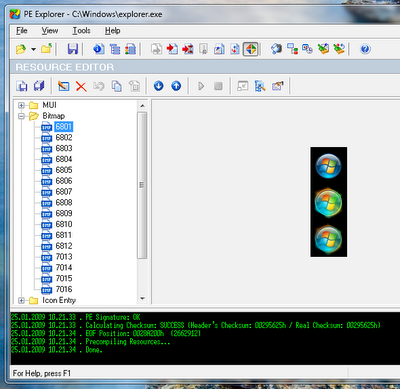Click the Delay Import icon with double red arrows
Viewport: 400px width, 389px height.
(x=188, y=49)
